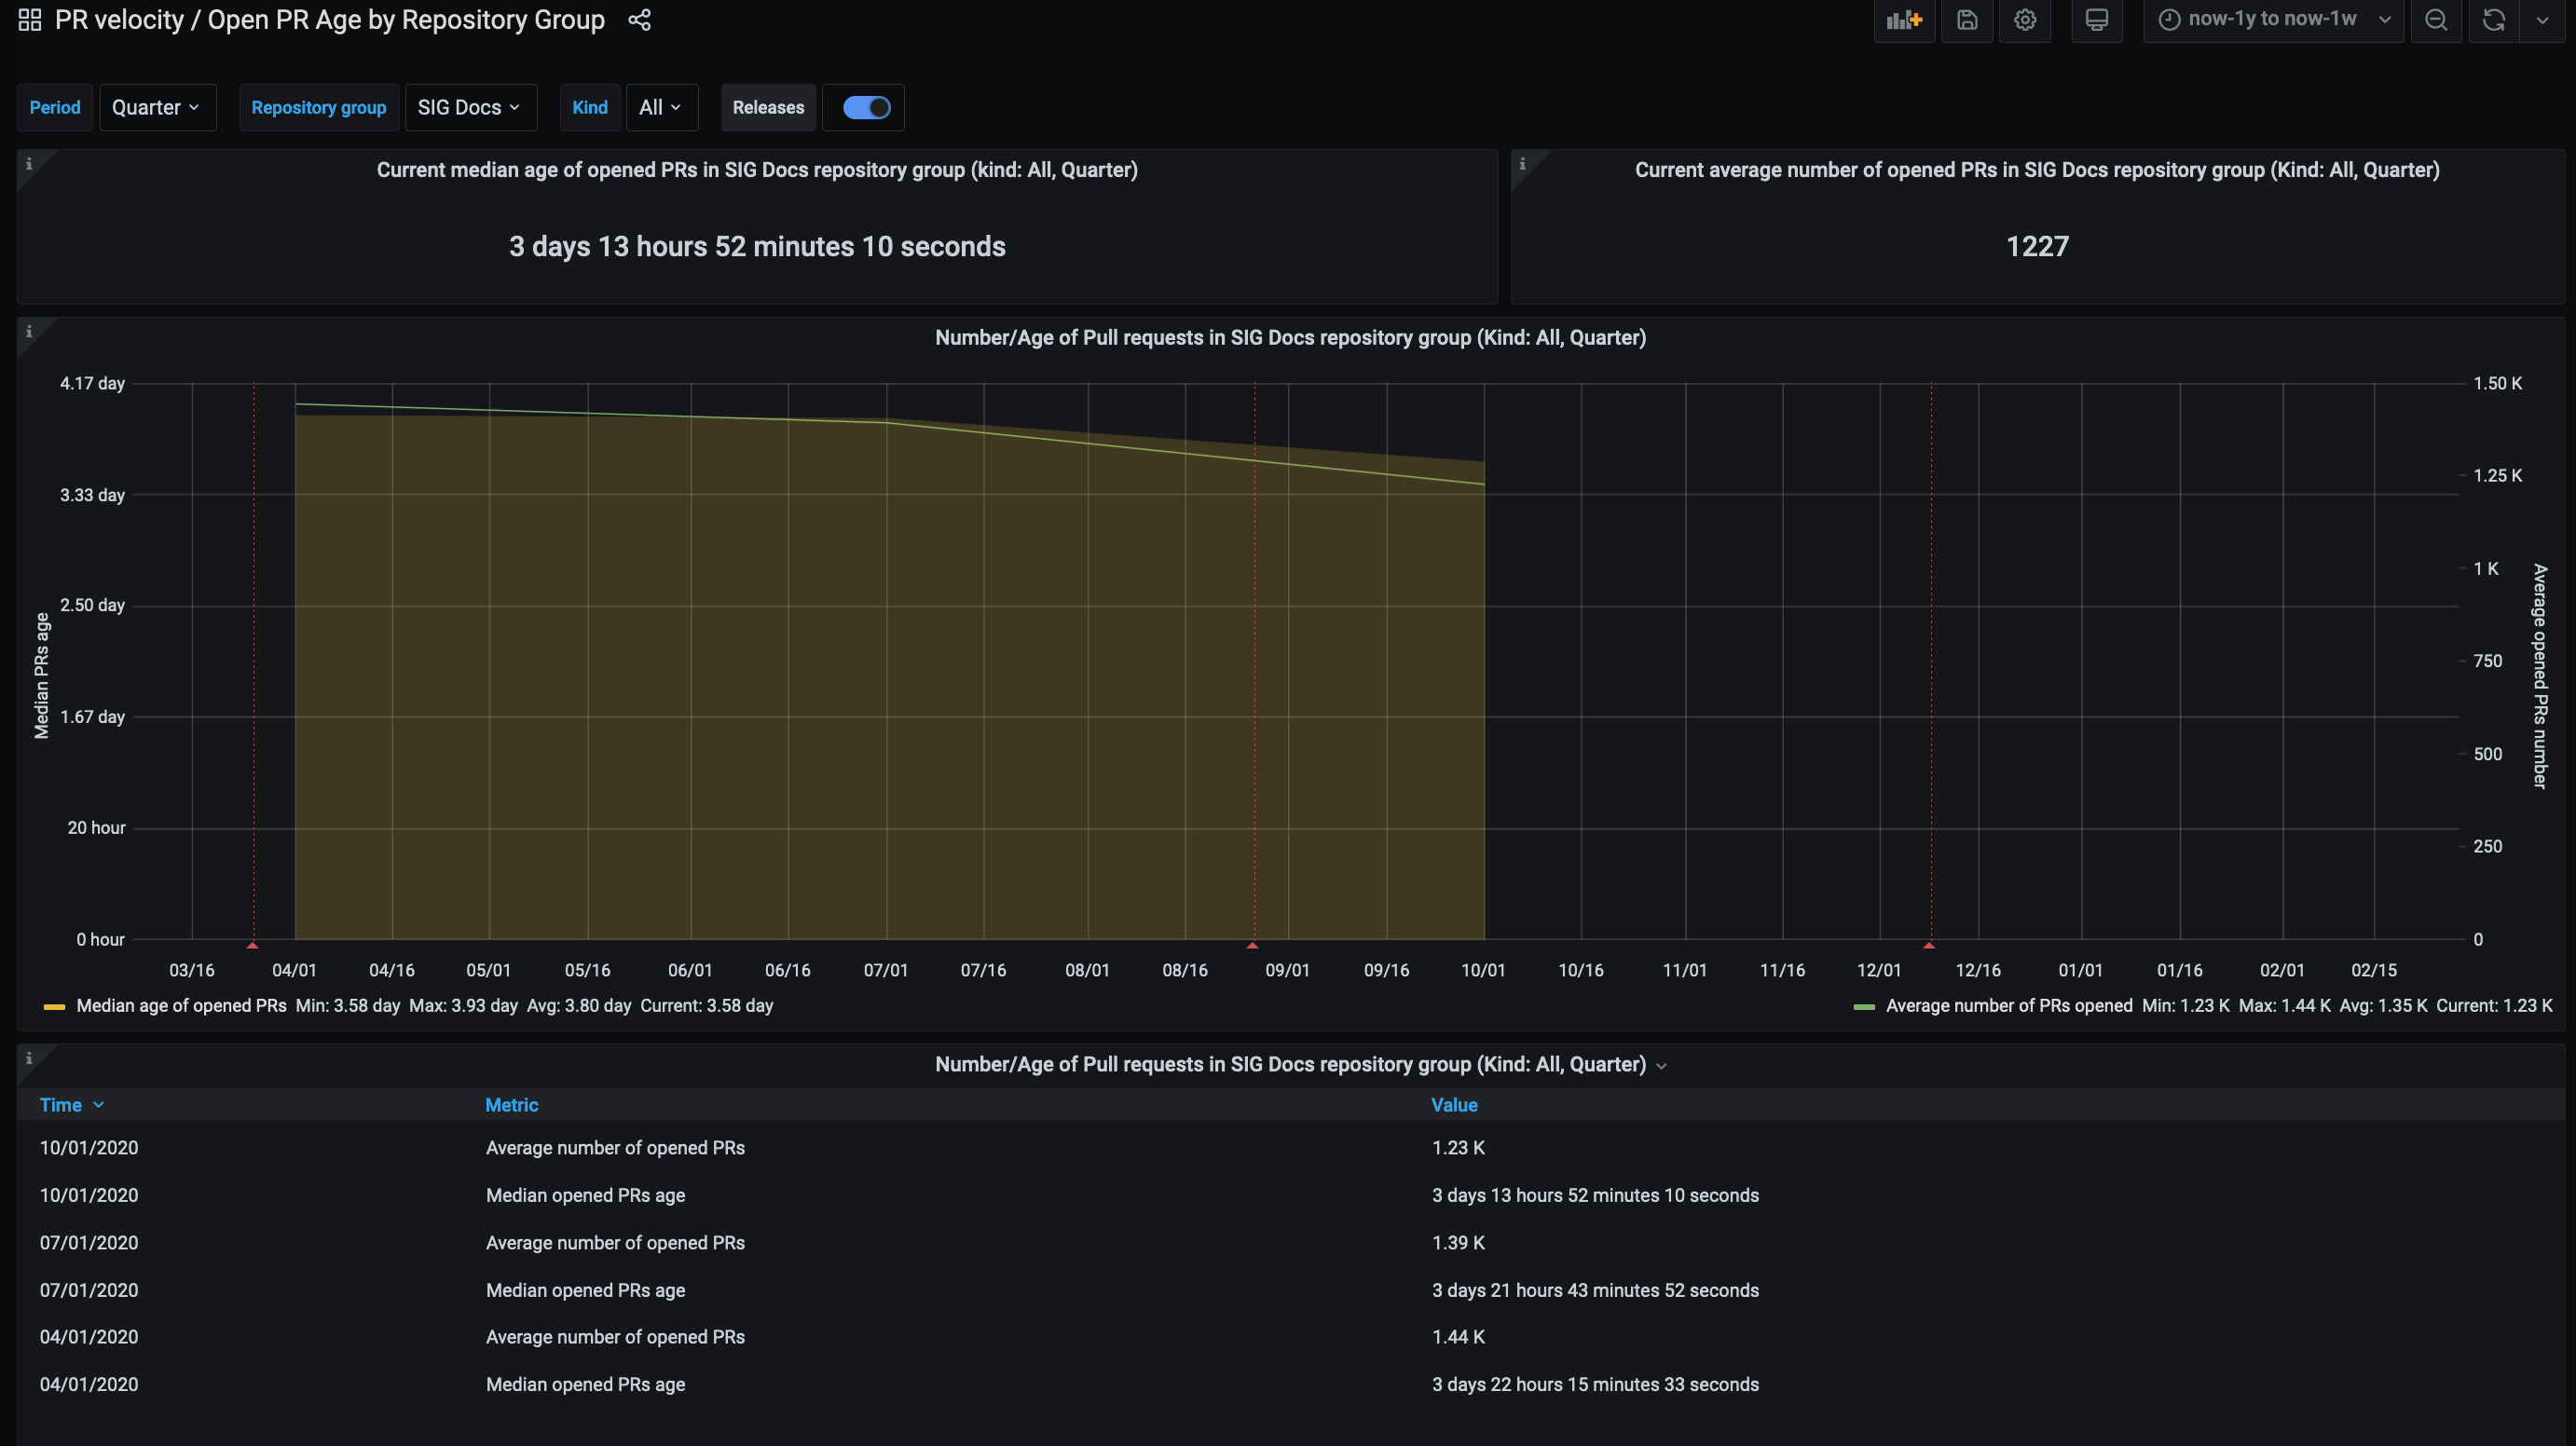Toggle Average number of PRs opened series
Viewport: 2576px width, 1446px height.
(x=2009, y=1006)
